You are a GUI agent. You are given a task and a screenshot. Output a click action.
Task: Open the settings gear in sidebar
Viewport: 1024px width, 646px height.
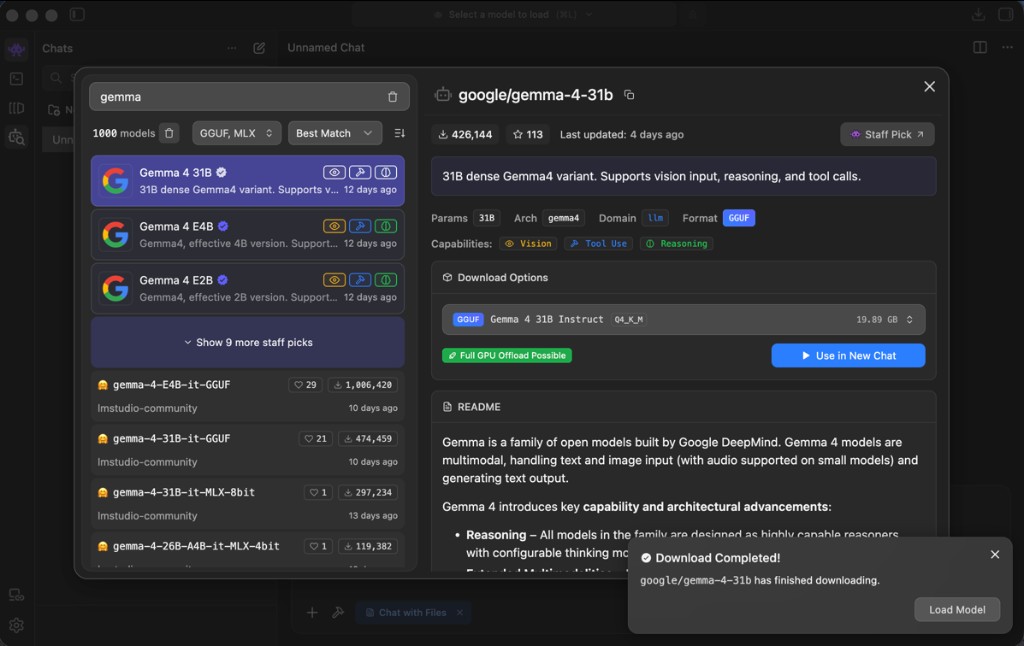[x=16, y=625]
